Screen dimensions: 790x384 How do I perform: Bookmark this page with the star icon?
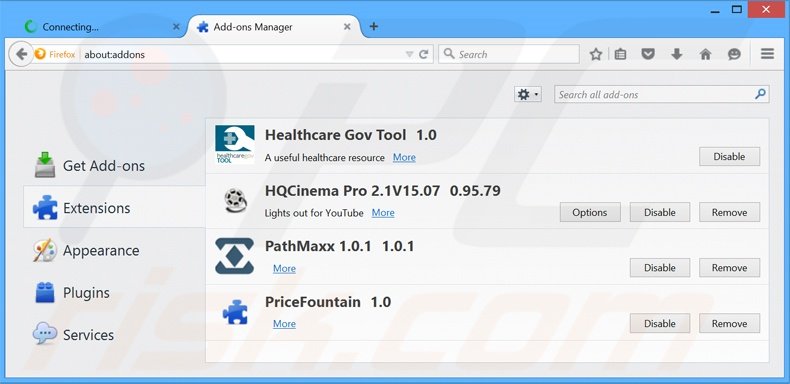point(596,54)
